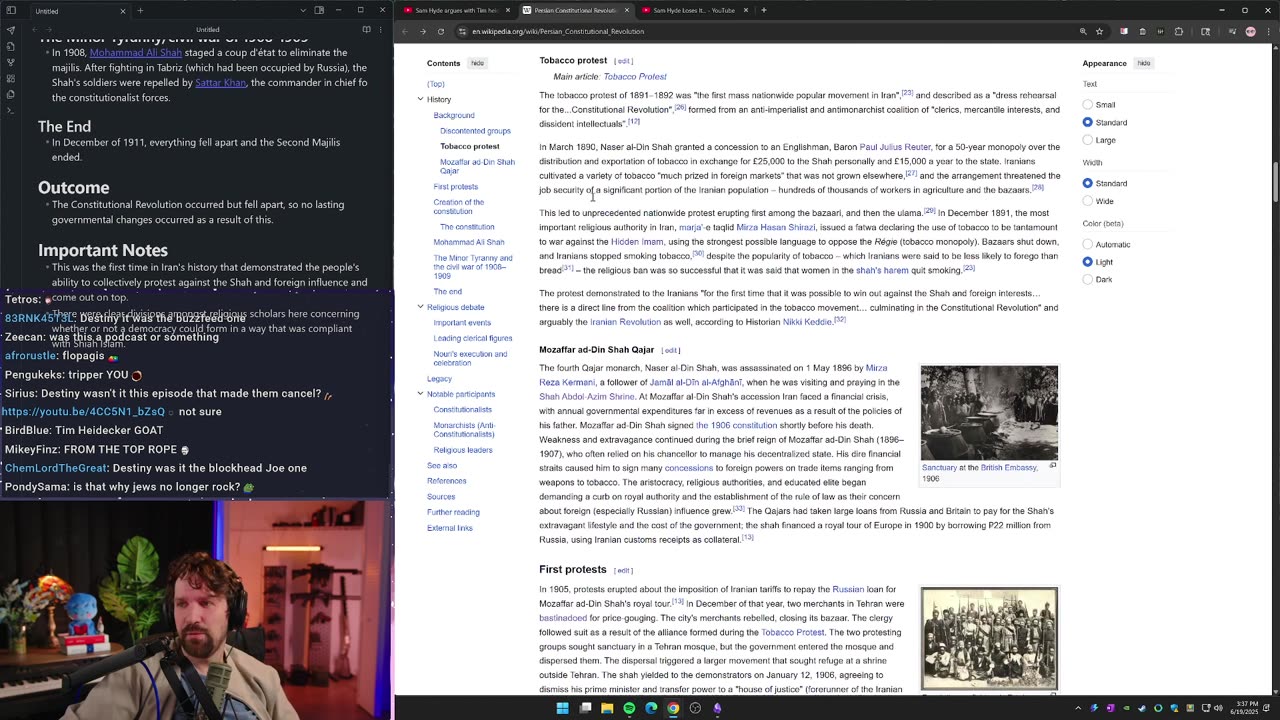Reload the Wikipedia page
1280x720 pixels.
pyautogui.click(x=440, y=31)
